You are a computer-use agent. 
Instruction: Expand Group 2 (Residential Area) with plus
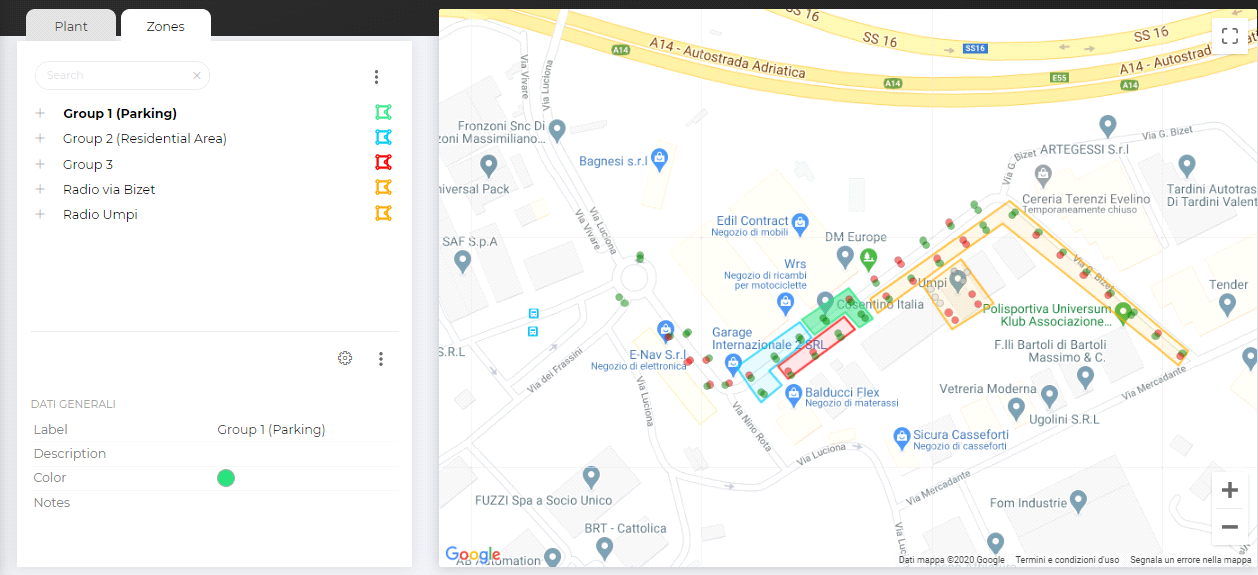pos(40,138)
